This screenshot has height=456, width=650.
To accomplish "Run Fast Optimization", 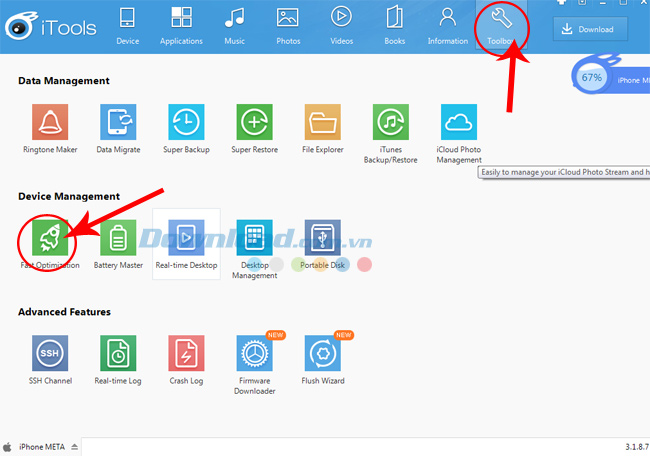I will (x=49, y=239).
